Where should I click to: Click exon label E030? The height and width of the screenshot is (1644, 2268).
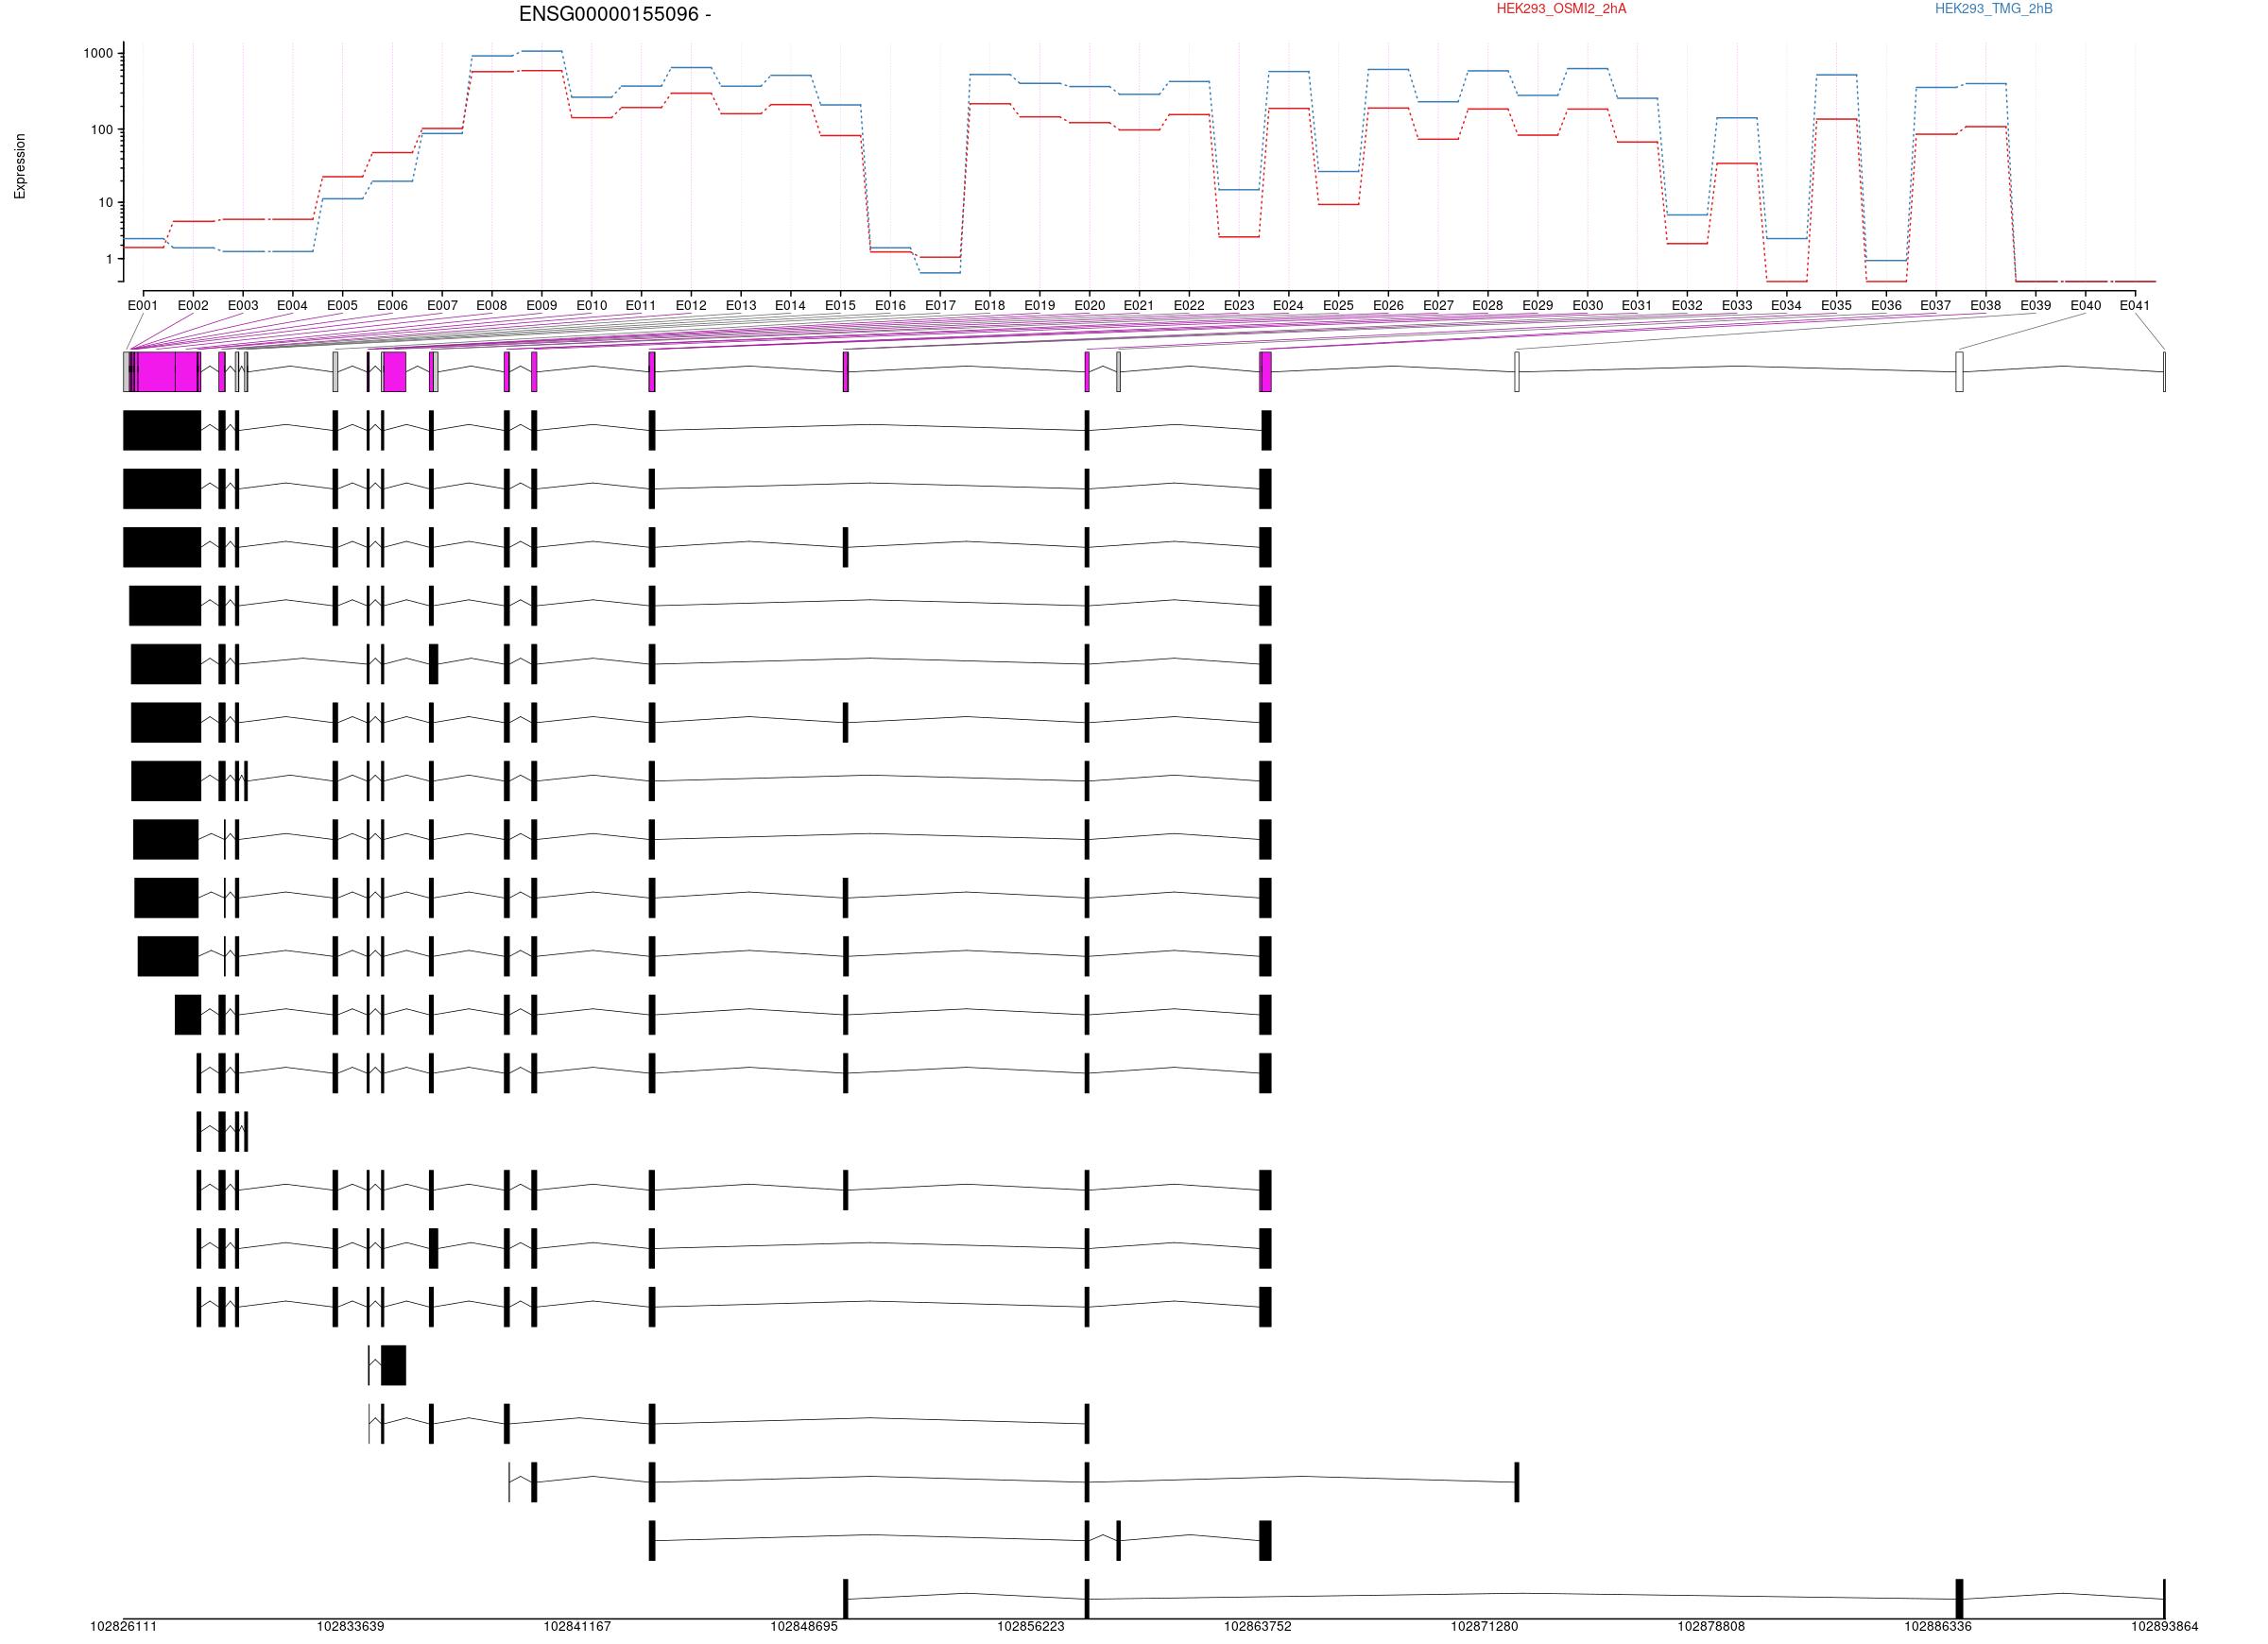[x=1587, y=306]
